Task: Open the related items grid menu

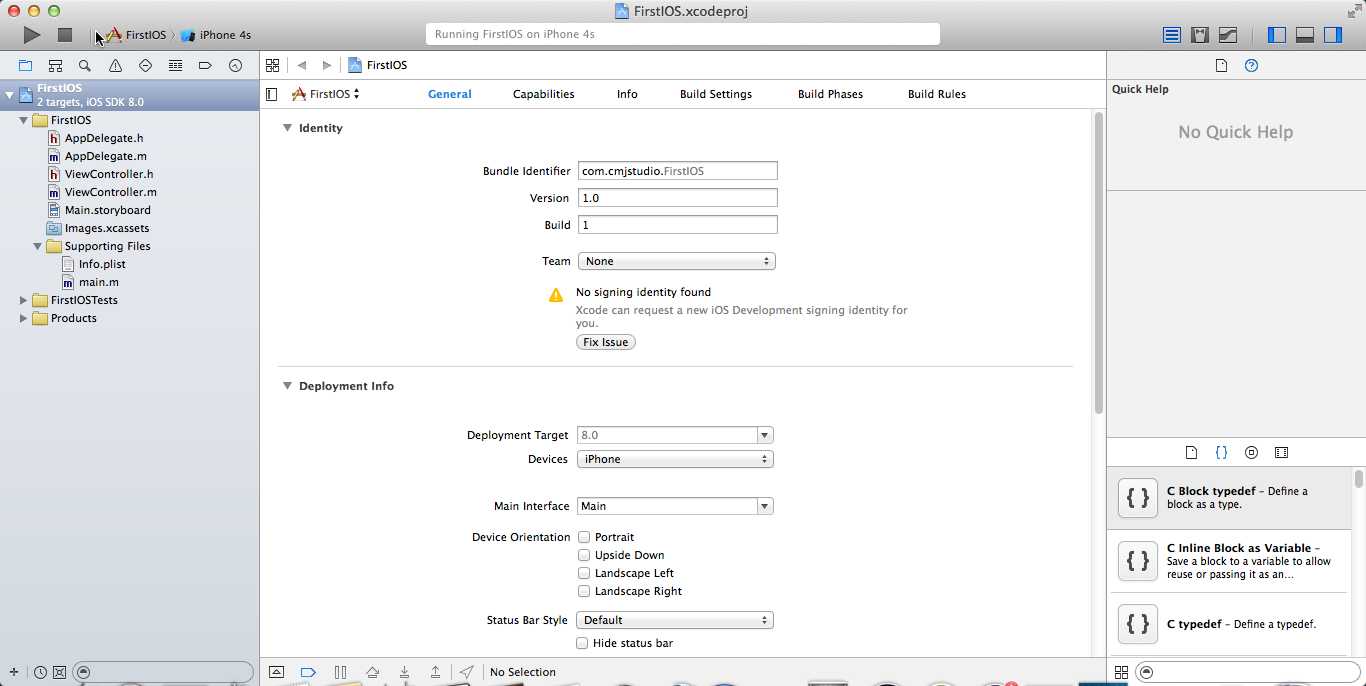Action: [x=272, y=65]
